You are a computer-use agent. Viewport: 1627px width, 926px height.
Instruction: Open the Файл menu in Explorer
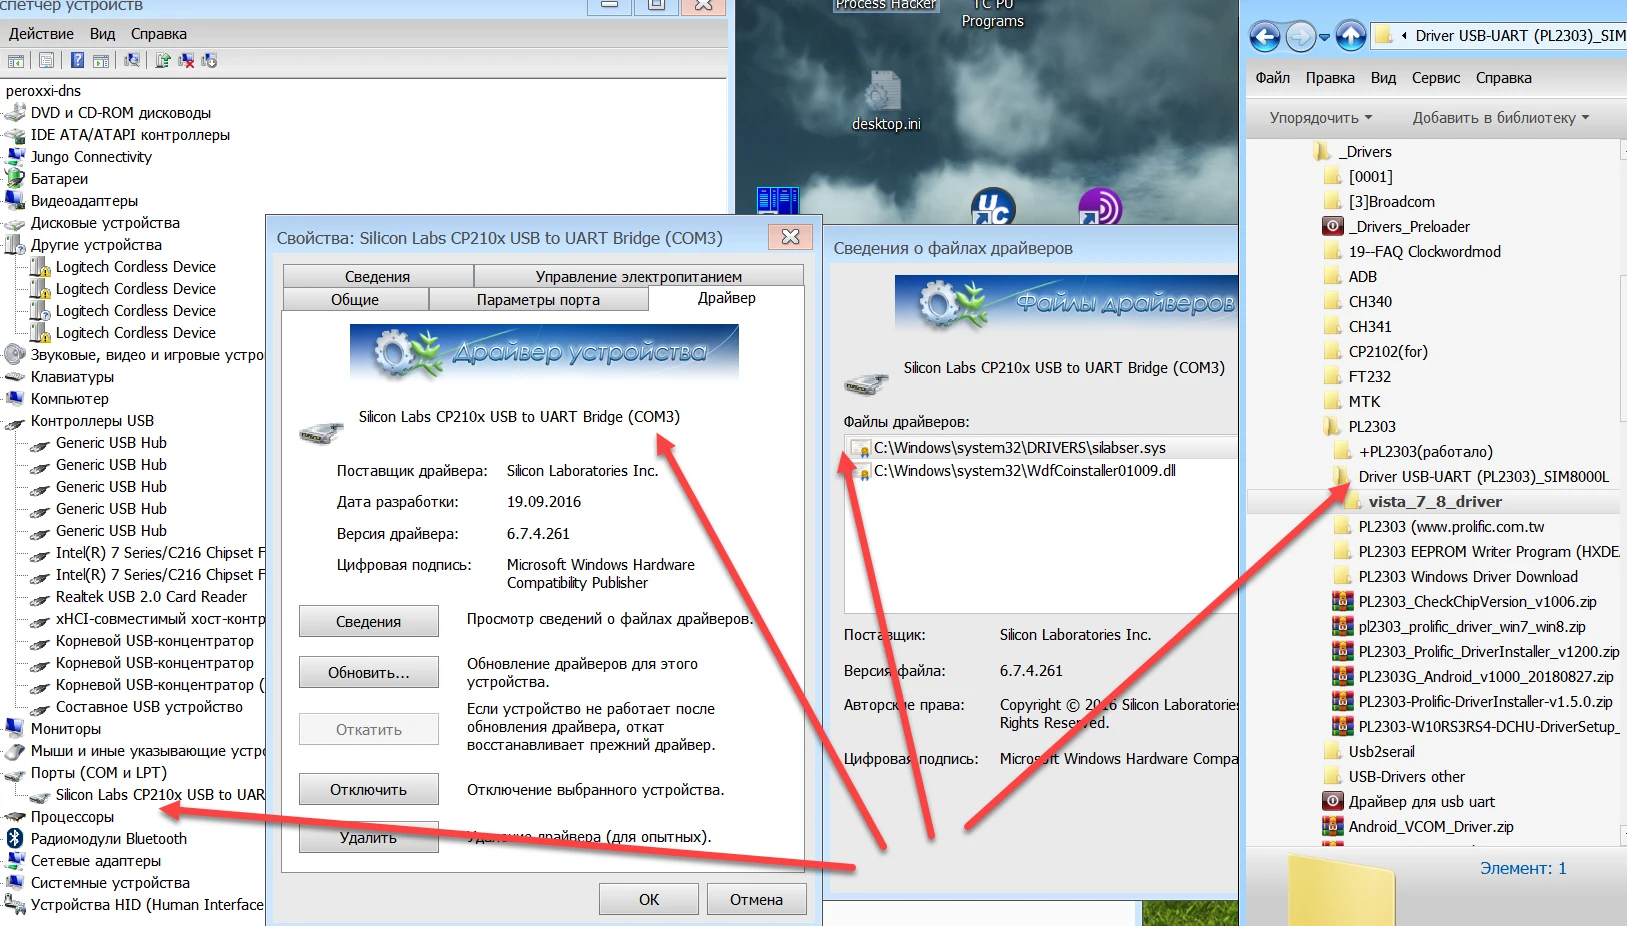point(1272,78)
